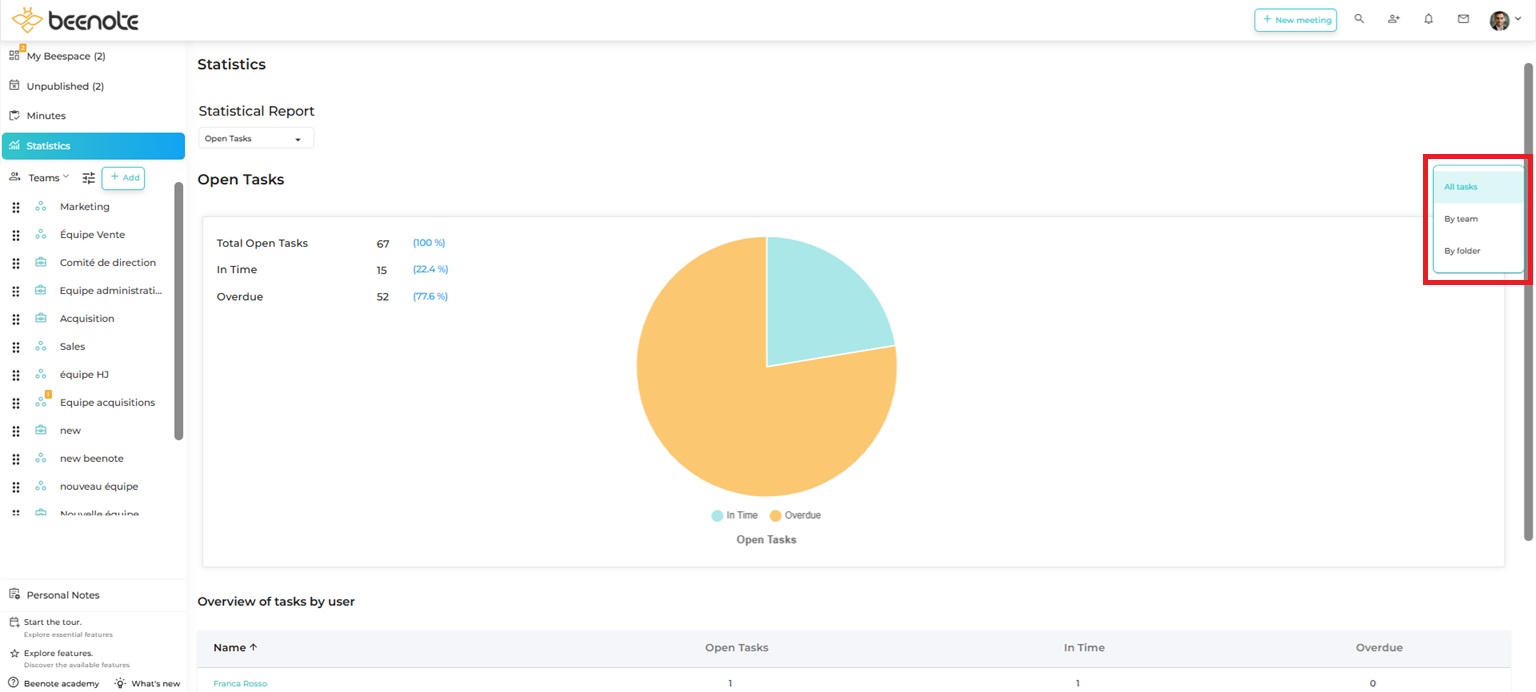Viewport: 1536px width, 692px height.
Task: Click the Teams filter settings icon
Action: pyautogui.click(x=88, y=177)
